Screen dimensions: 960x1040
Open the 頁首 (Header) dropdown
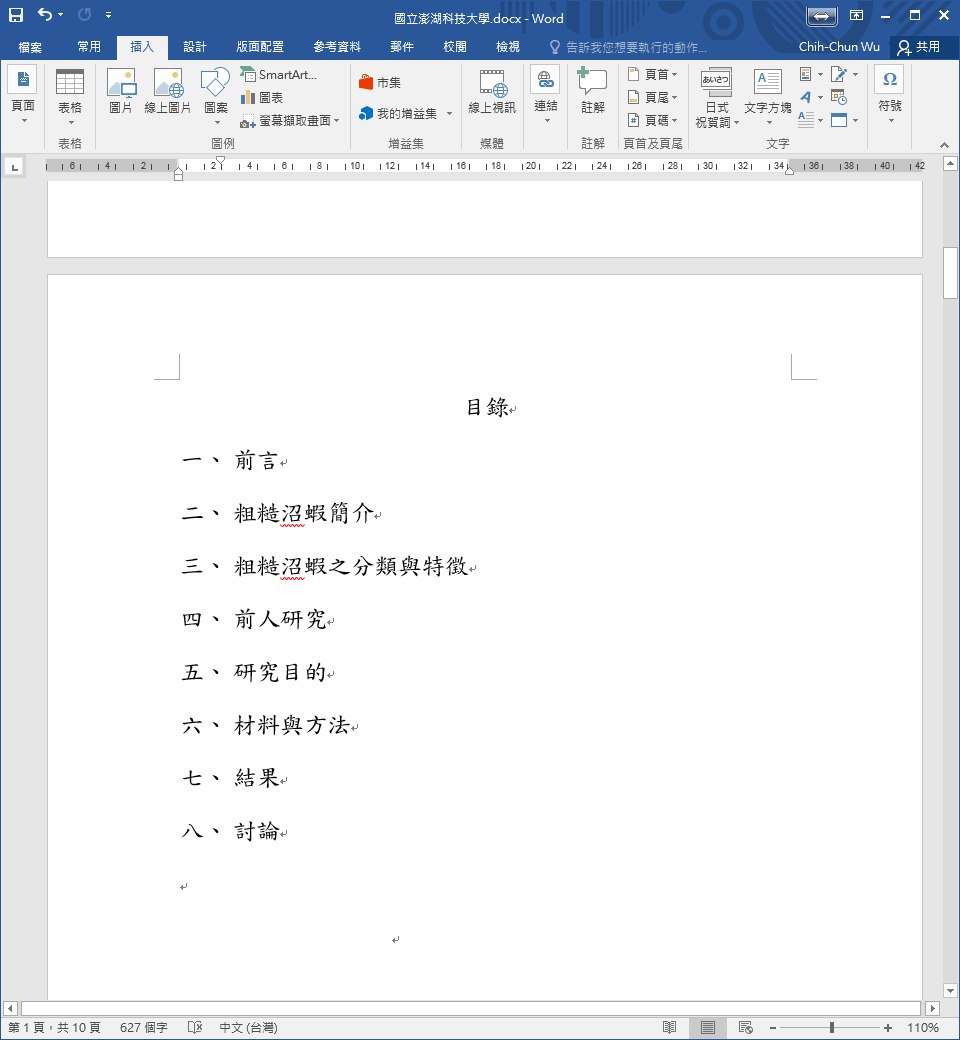pos(653,74)
